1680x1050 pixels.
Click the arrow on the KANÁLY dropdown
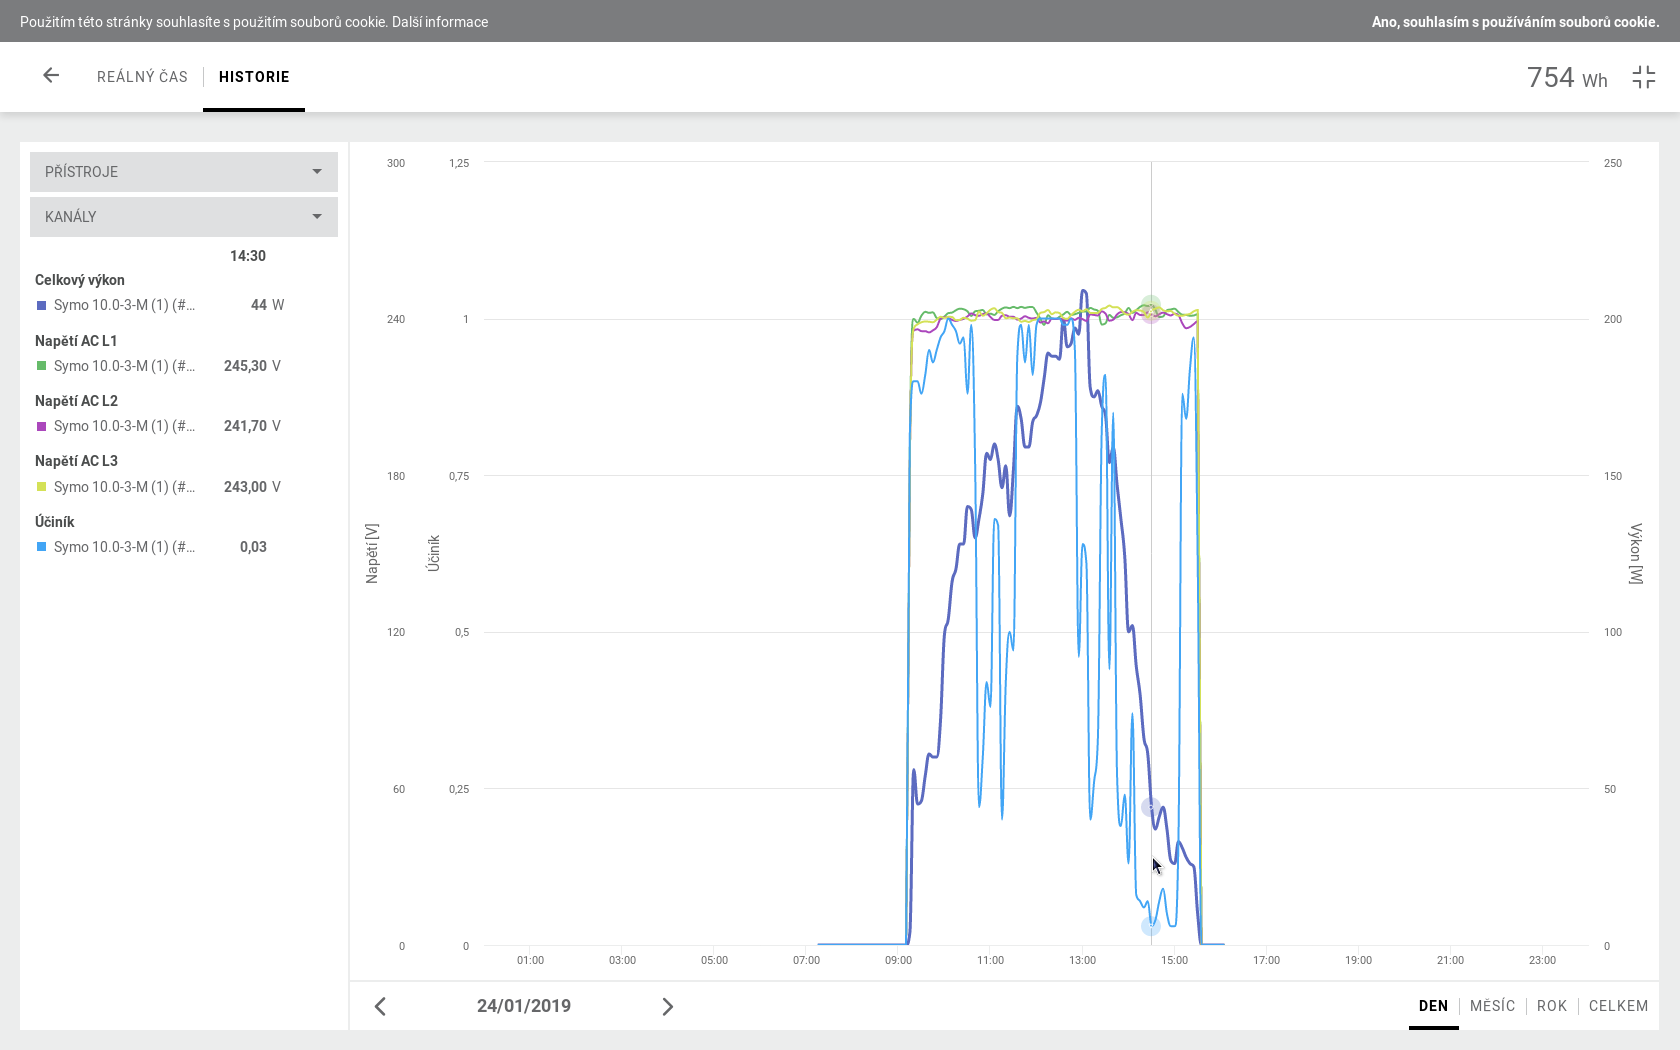317,217
